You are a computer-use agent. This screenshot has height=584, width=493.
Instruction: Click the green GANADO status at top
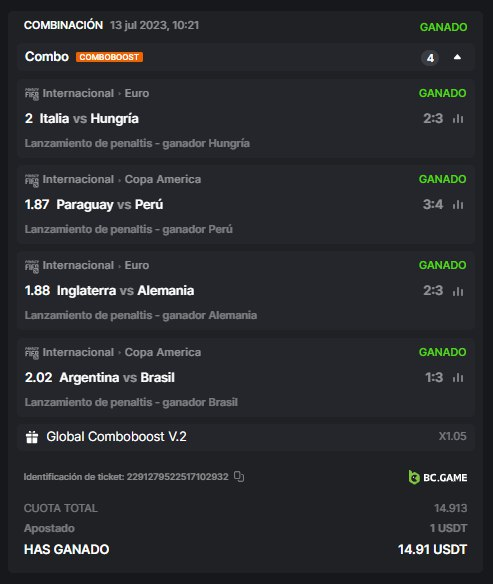tap(443, 27)
